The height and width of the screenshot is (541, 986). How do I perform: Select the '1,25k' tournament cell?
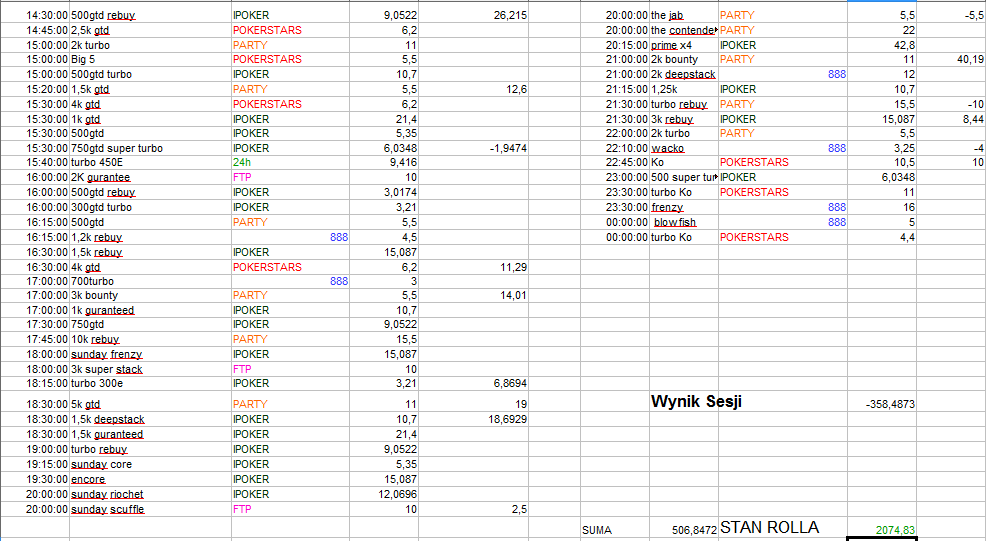(684, 89)
